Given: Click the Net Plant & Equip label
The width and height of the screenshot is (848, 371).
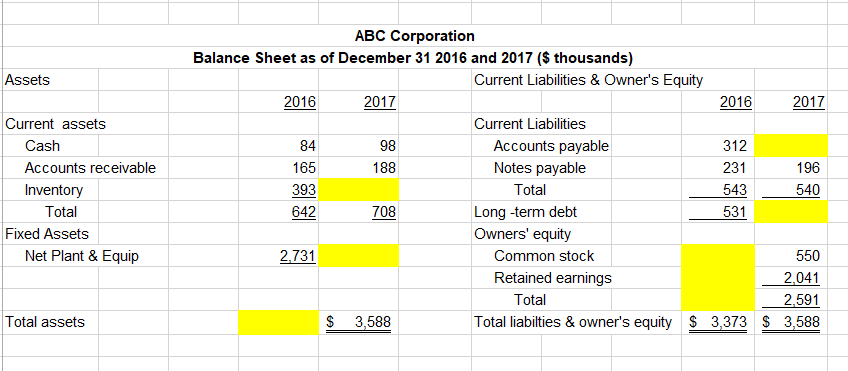Looking at the screenshot, I should (x=82, y=256).
